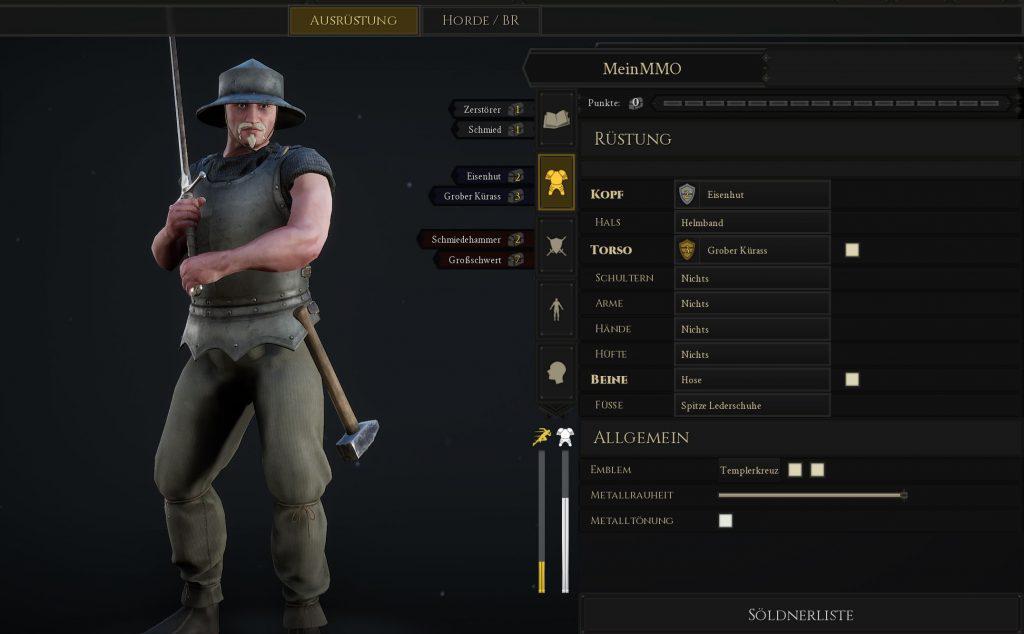Screen dimensions: 1024x634
Task: Pick the Torso color swatch
Action: pos(852,250)
